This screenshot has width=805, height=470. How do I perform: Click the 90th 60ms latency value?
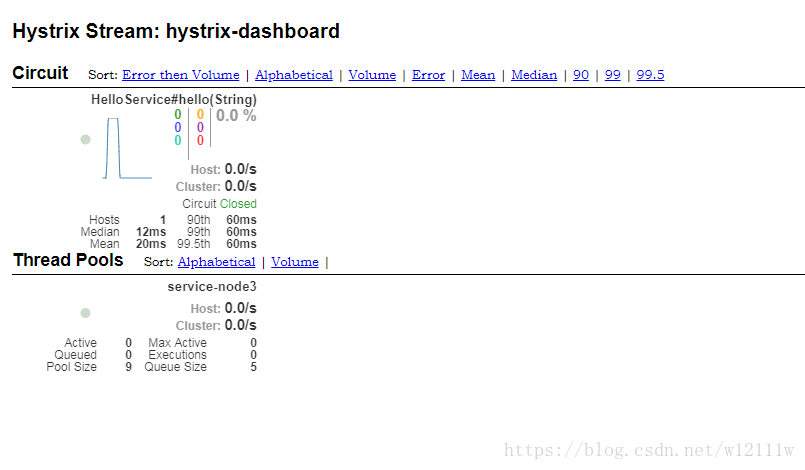coord(241,220)
